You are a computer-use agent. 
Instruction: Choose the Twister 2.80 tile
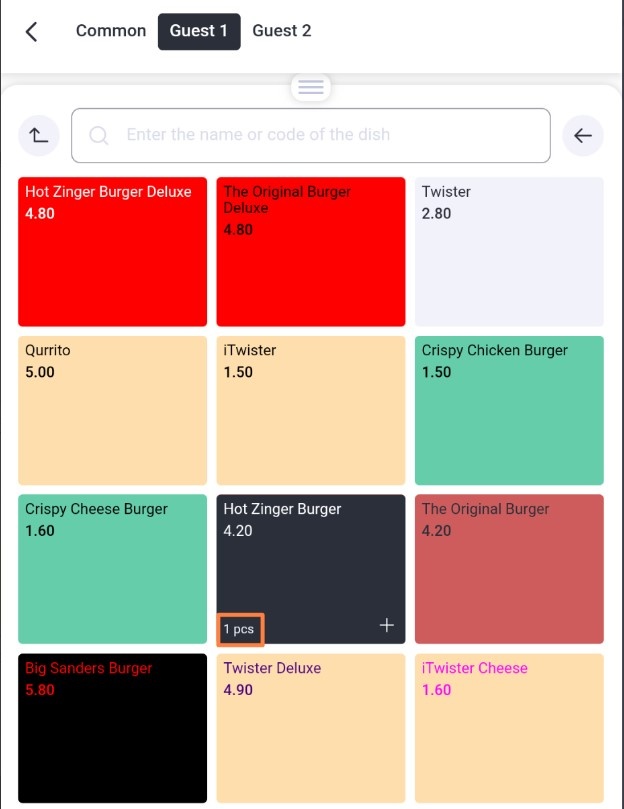(x=509, y=252)
